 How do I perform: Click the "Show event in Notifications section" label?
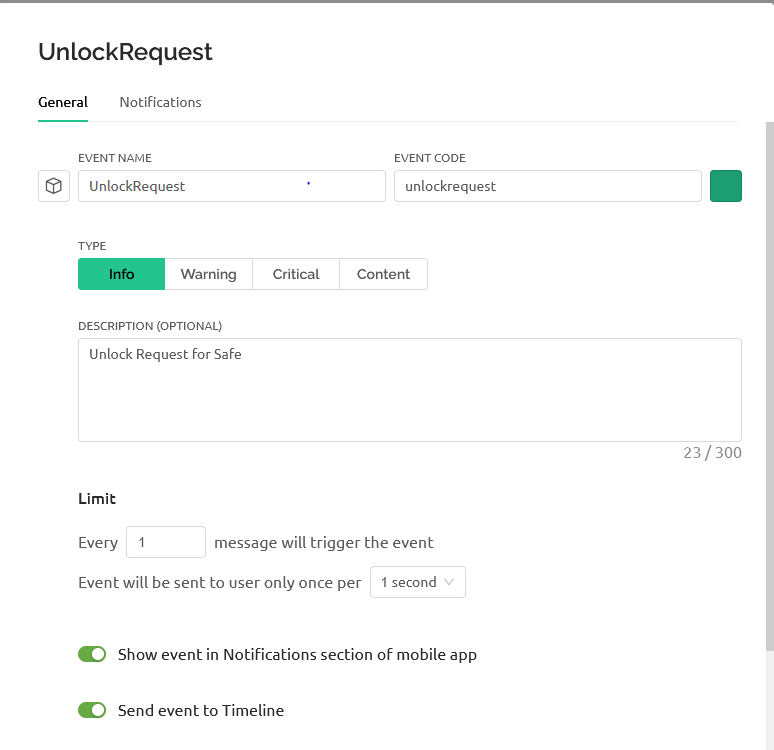297,654
